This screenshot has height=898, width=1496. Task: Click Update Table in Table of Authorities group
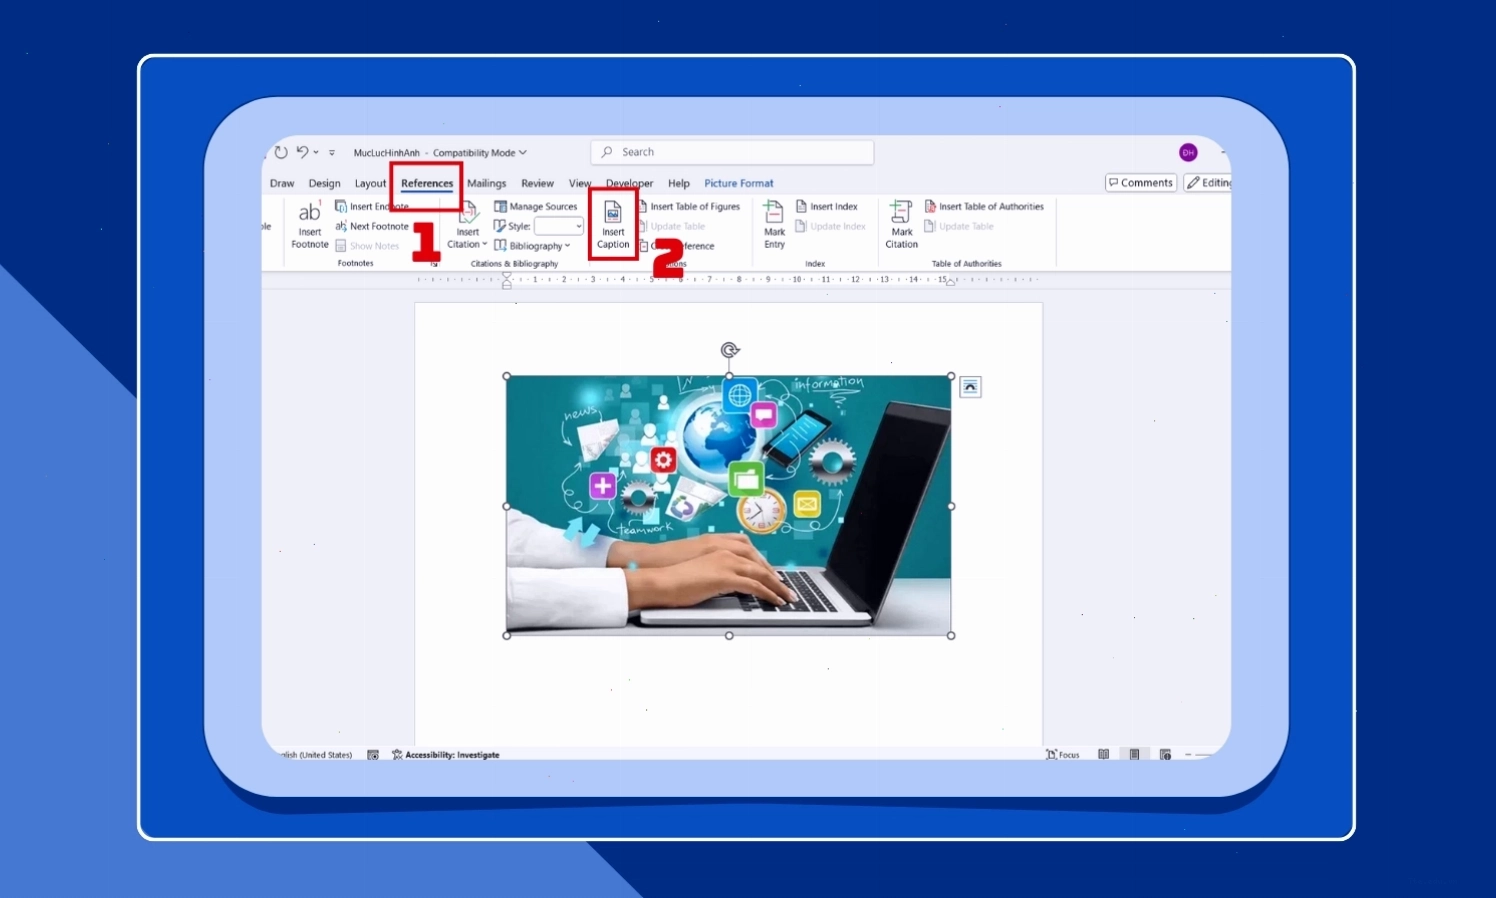click(959, 226)
